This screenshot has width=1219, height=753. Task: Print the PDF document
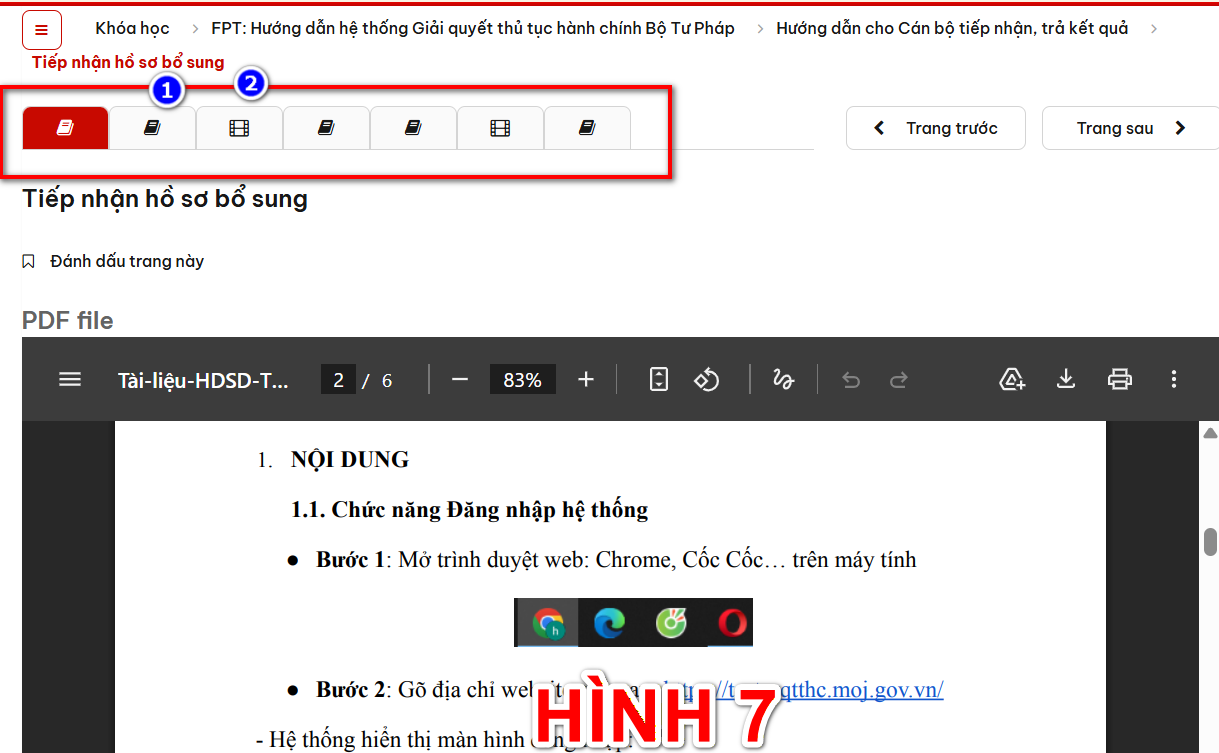pos(1120,380)
